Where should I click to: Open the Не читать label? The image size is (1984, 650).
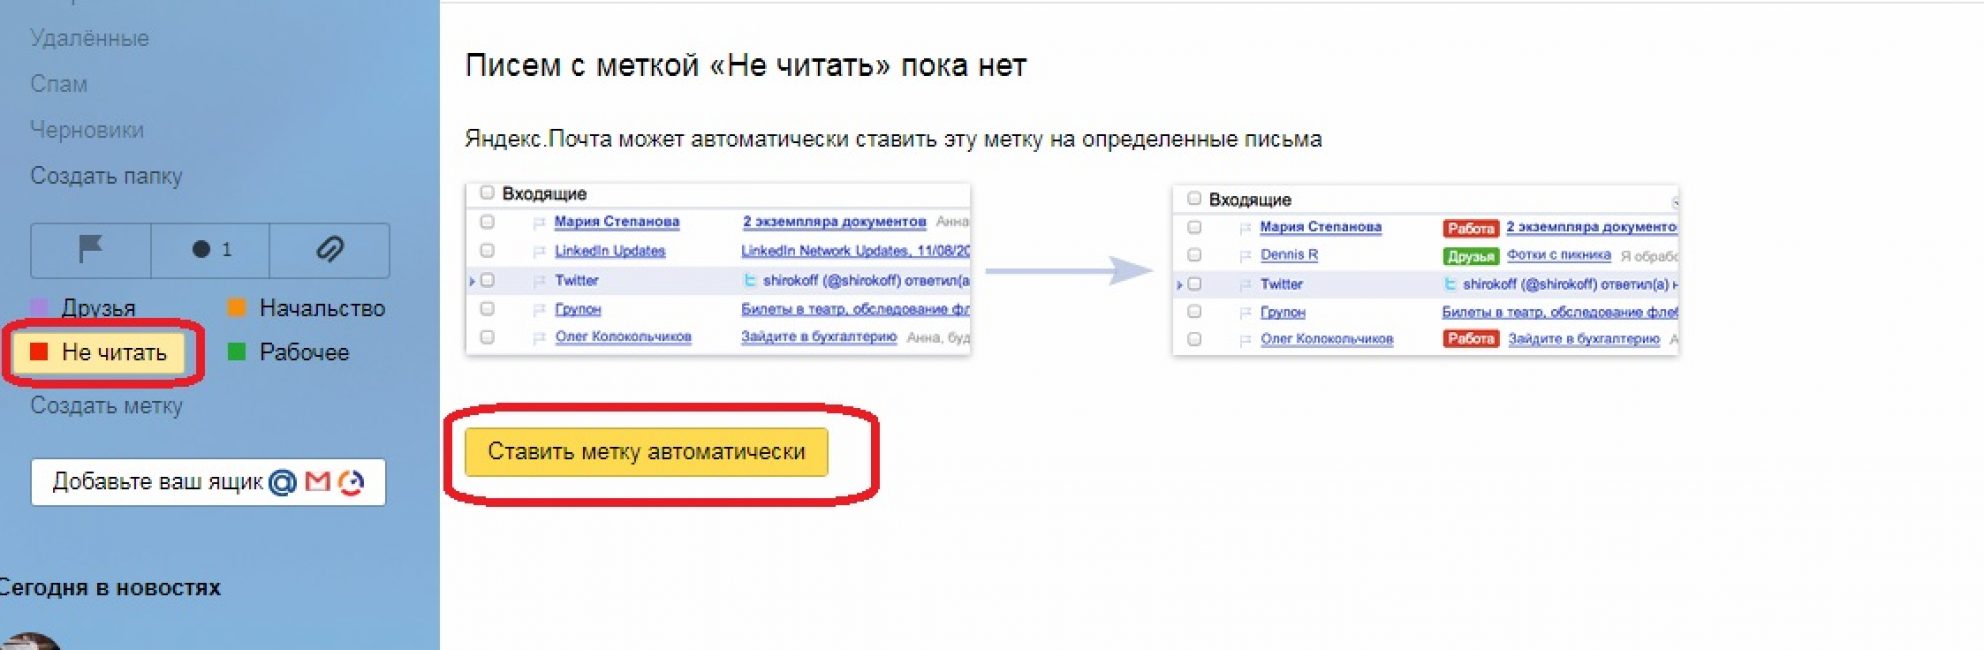[x=100, y=352]
